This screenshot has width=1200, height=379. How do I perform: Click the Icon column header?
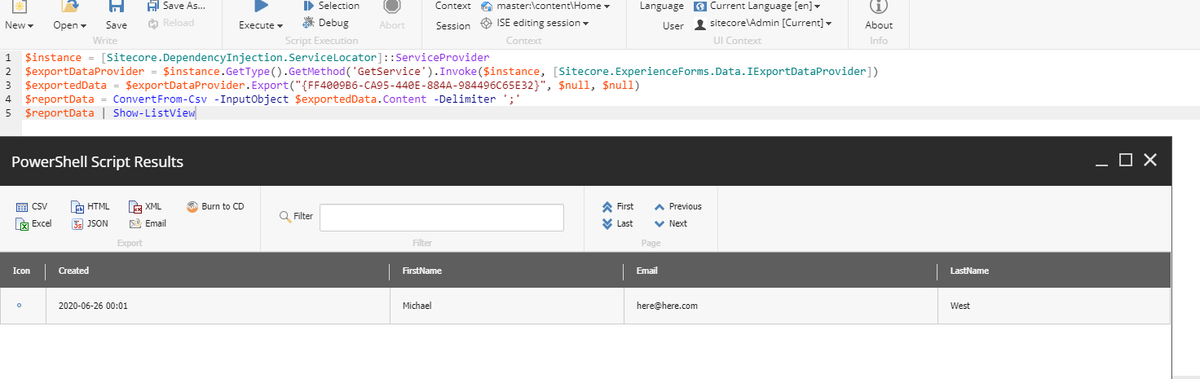[x=22, y=271]
